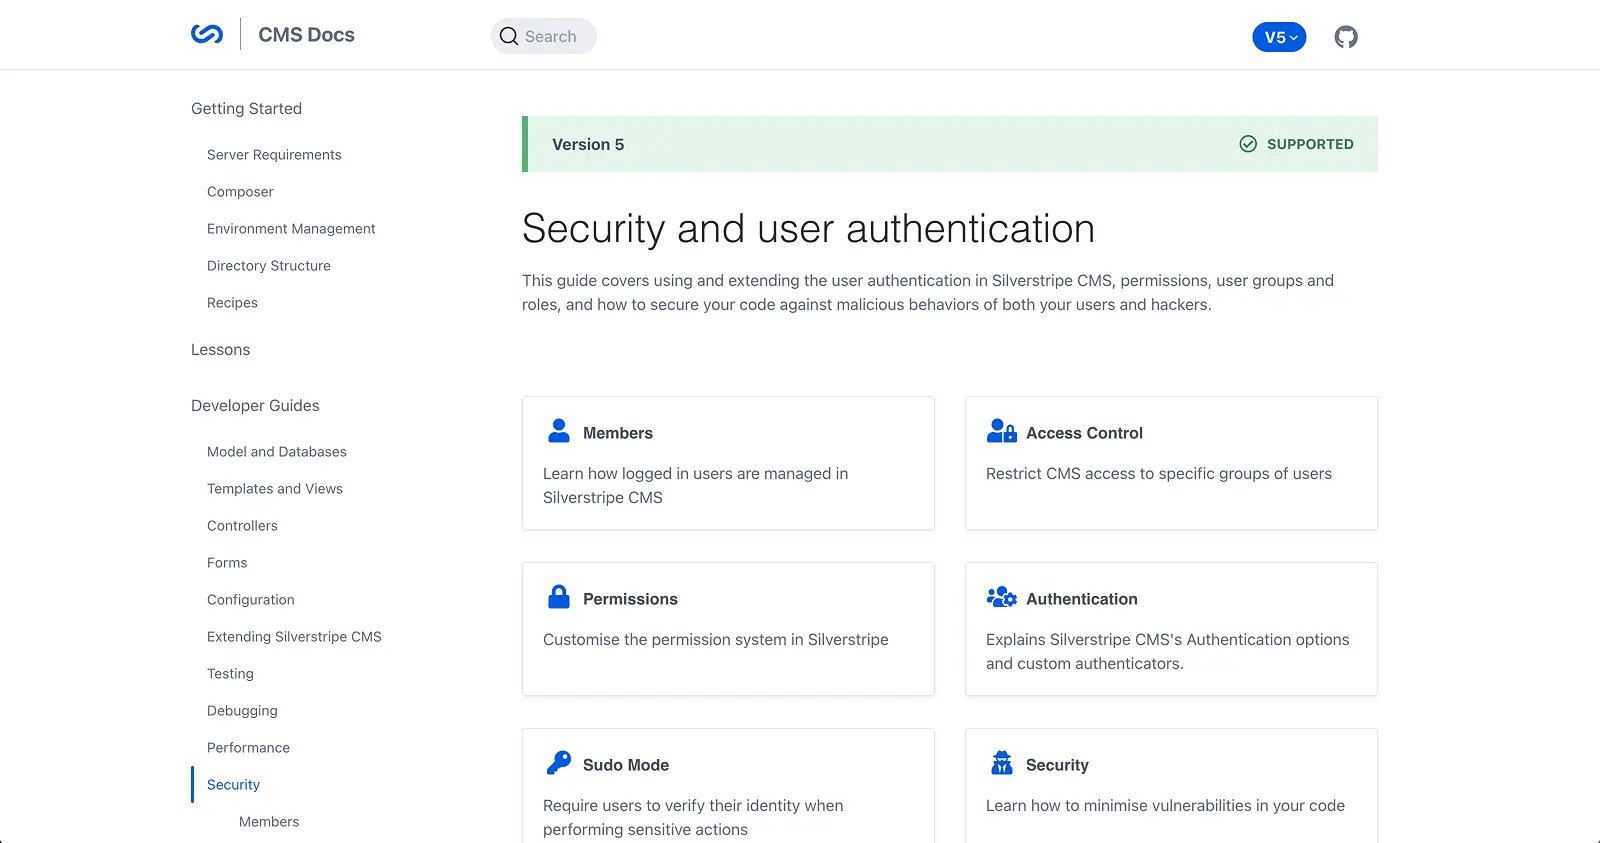Click the Sudo Mode key icon
The width and height of the screenshot is (1600, 843).
point(559,763)
